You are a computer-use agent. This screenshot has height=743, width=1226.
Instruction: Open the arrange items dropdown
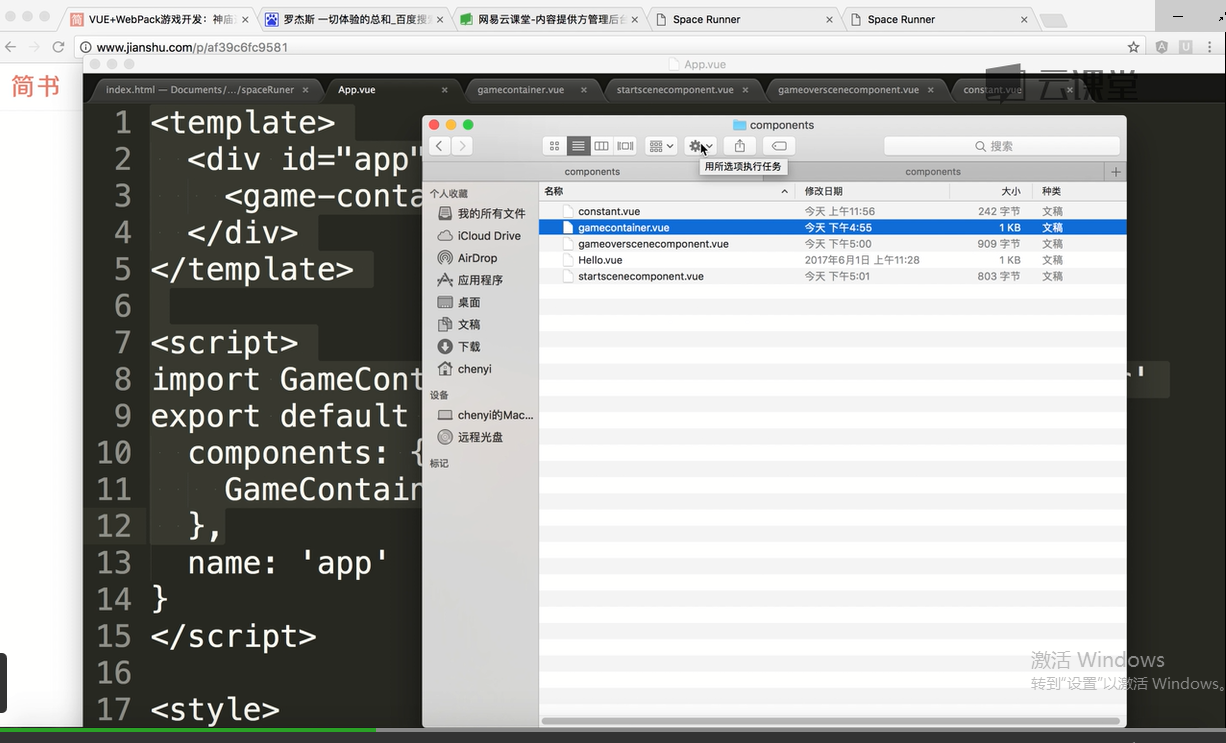pos(661,146)
